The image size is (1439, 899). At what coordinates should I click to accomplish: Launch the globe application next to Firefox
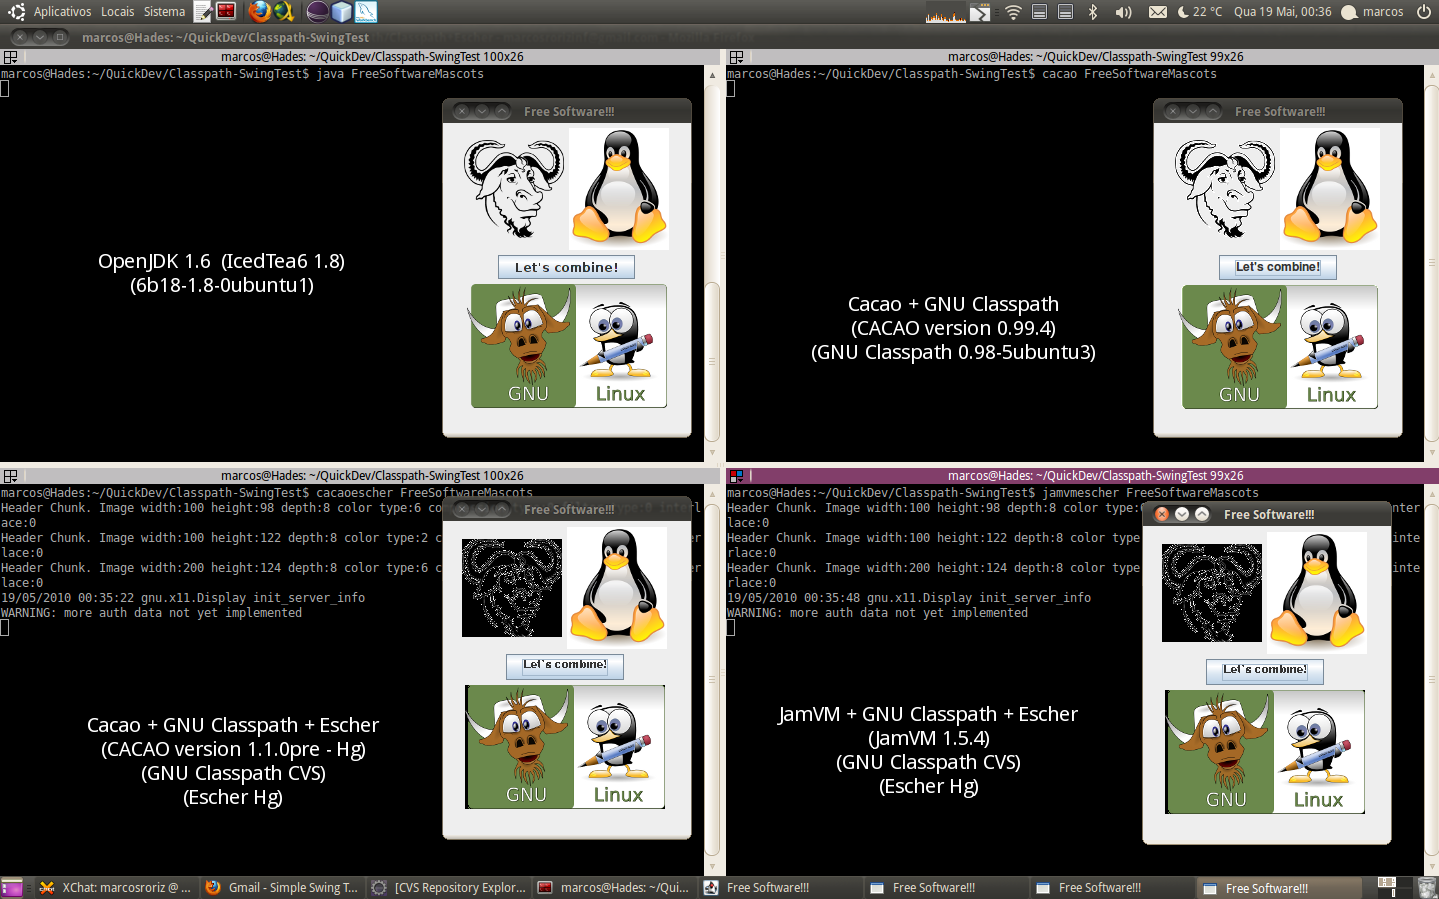pyautogui.click(x=284, y=12)
